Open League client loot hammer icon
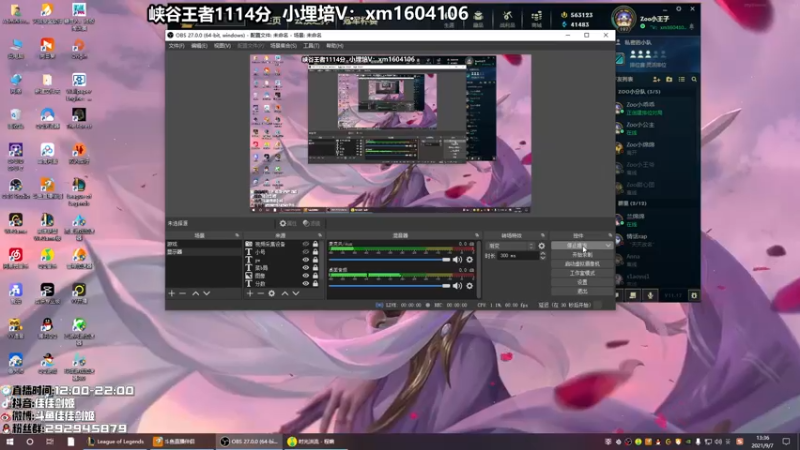The width and height of the screenshot is (800, 450). click(507, 15)
